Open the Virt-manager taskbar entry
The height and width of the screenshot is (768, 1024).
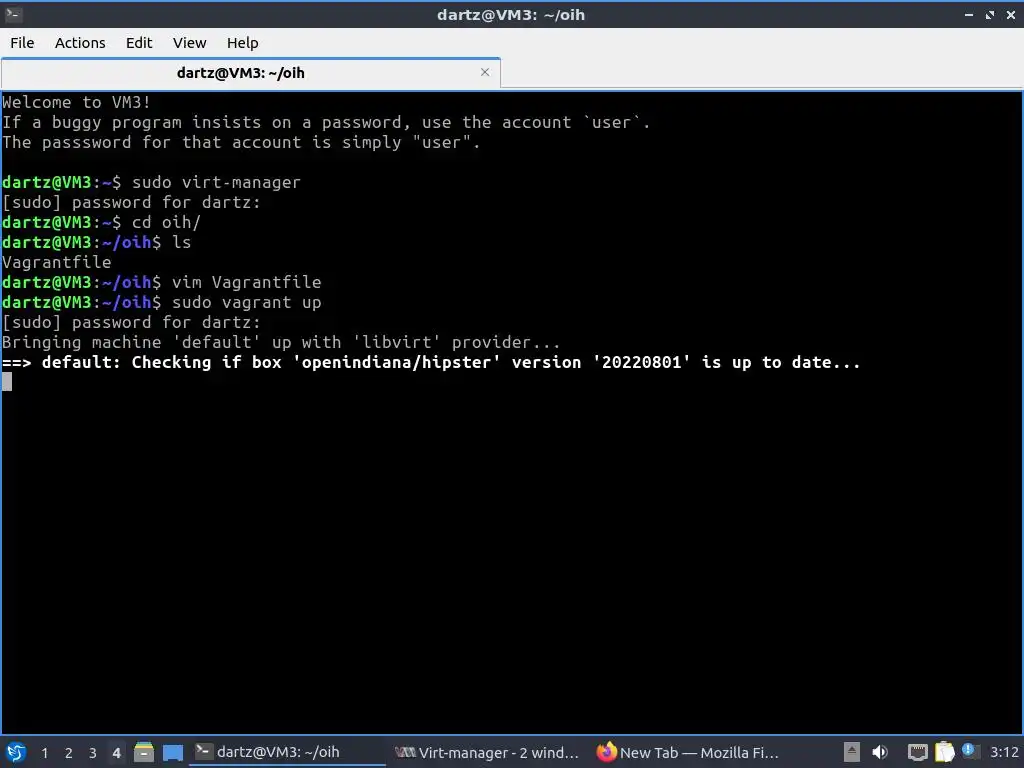pyautogui.click(x=487, y=752)
